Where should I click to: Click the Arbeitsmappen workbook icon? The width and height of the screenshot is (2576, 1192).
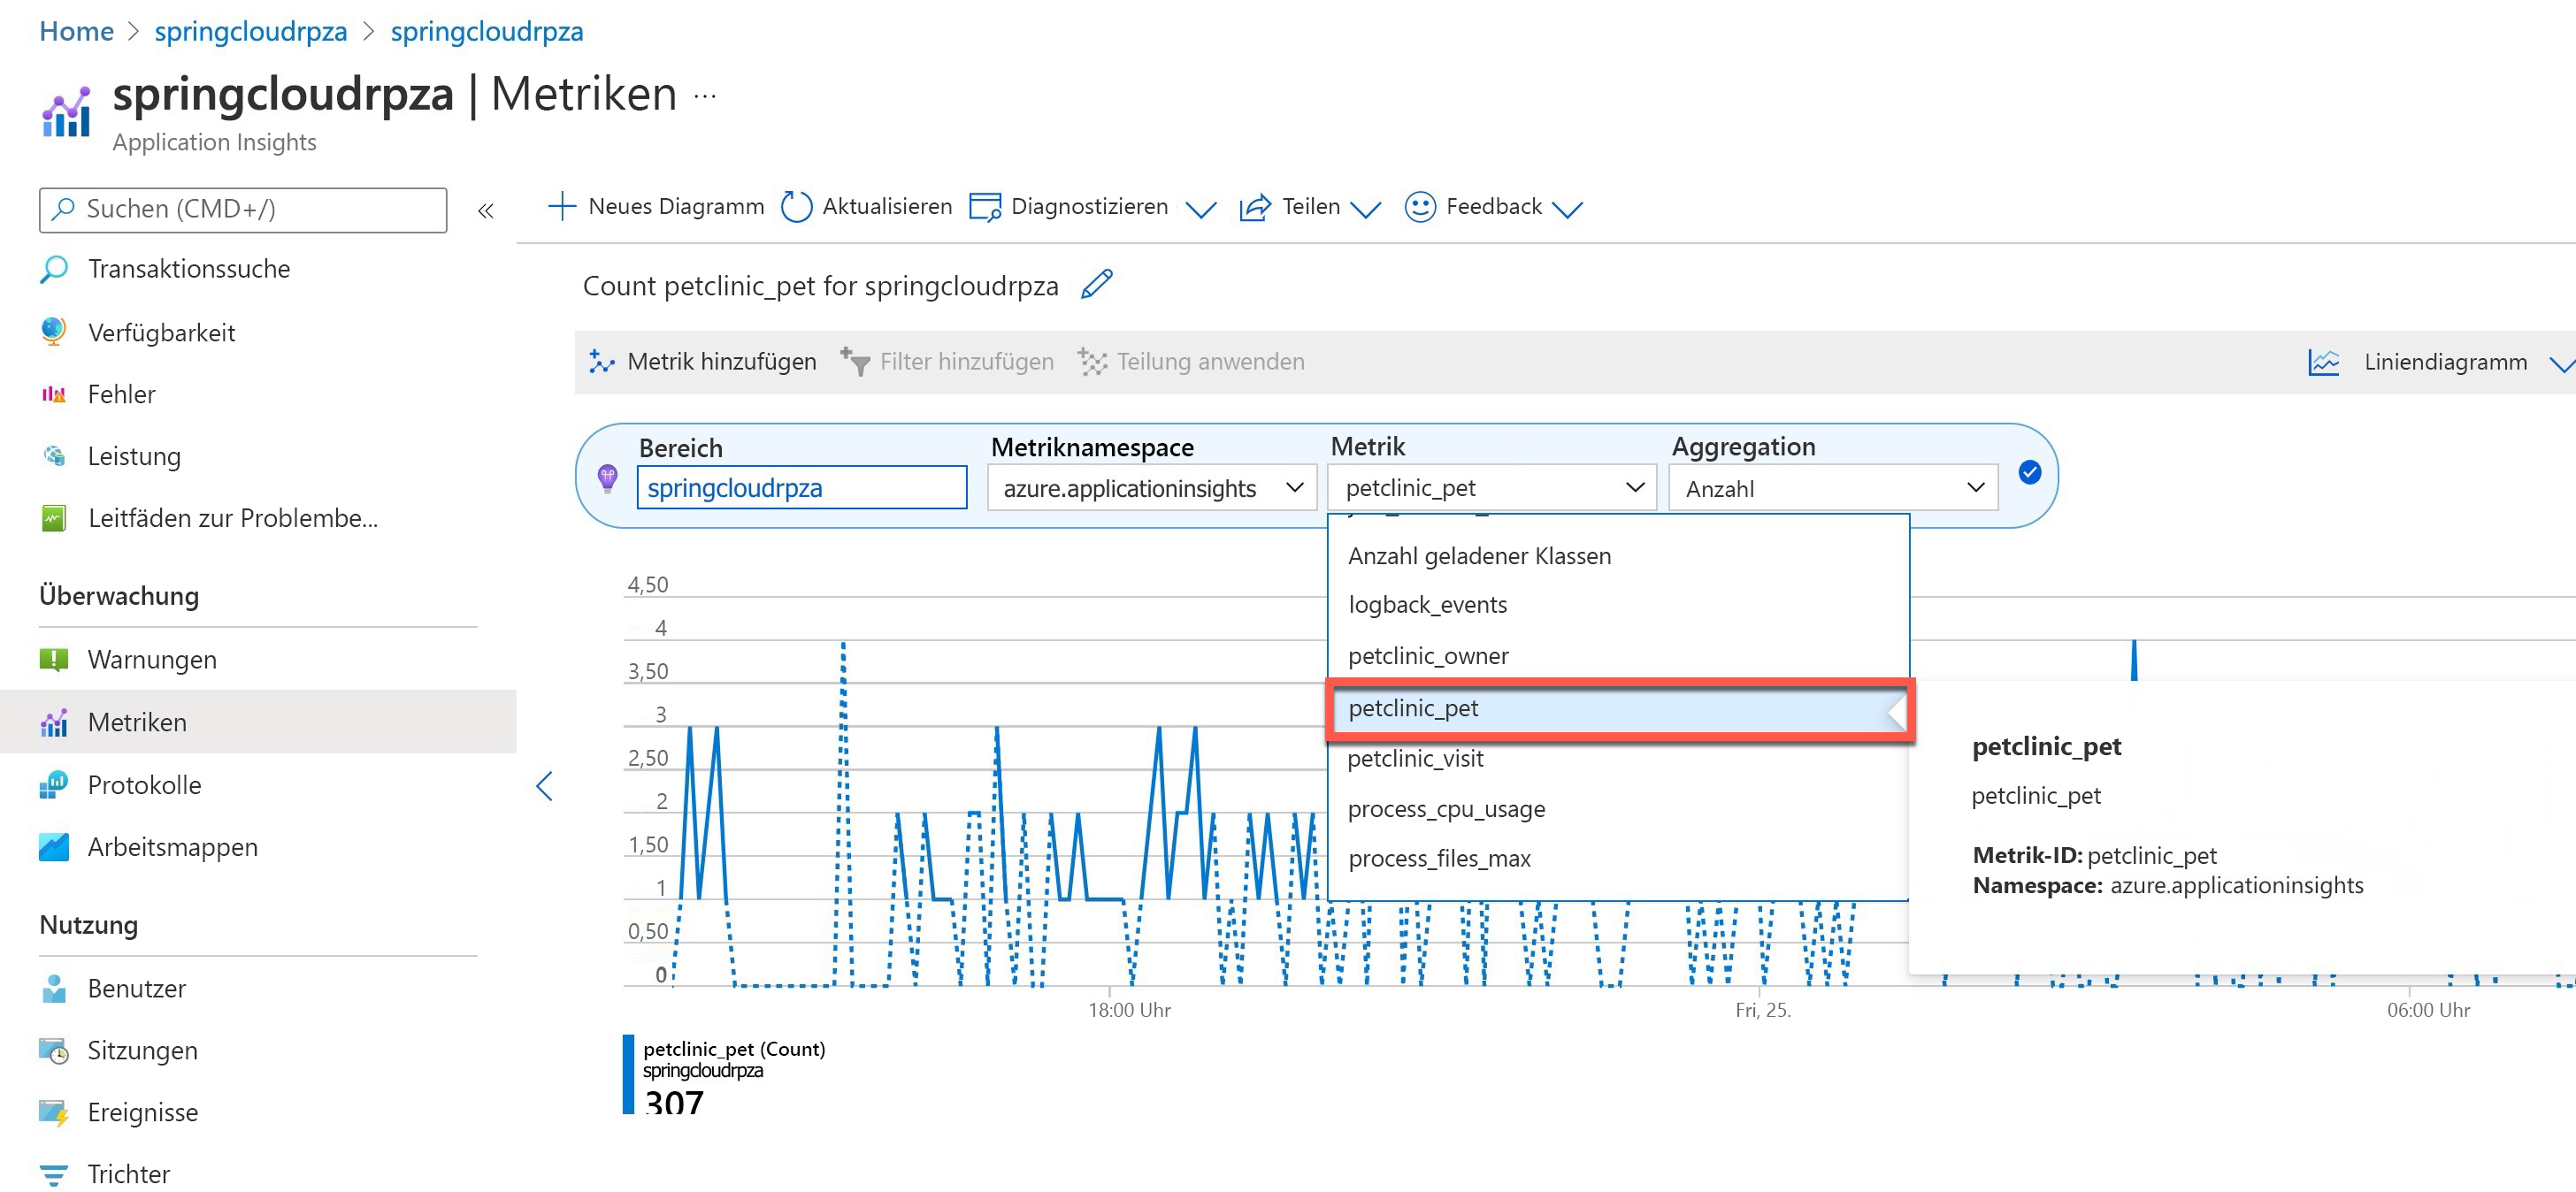(x=54, y=847)
